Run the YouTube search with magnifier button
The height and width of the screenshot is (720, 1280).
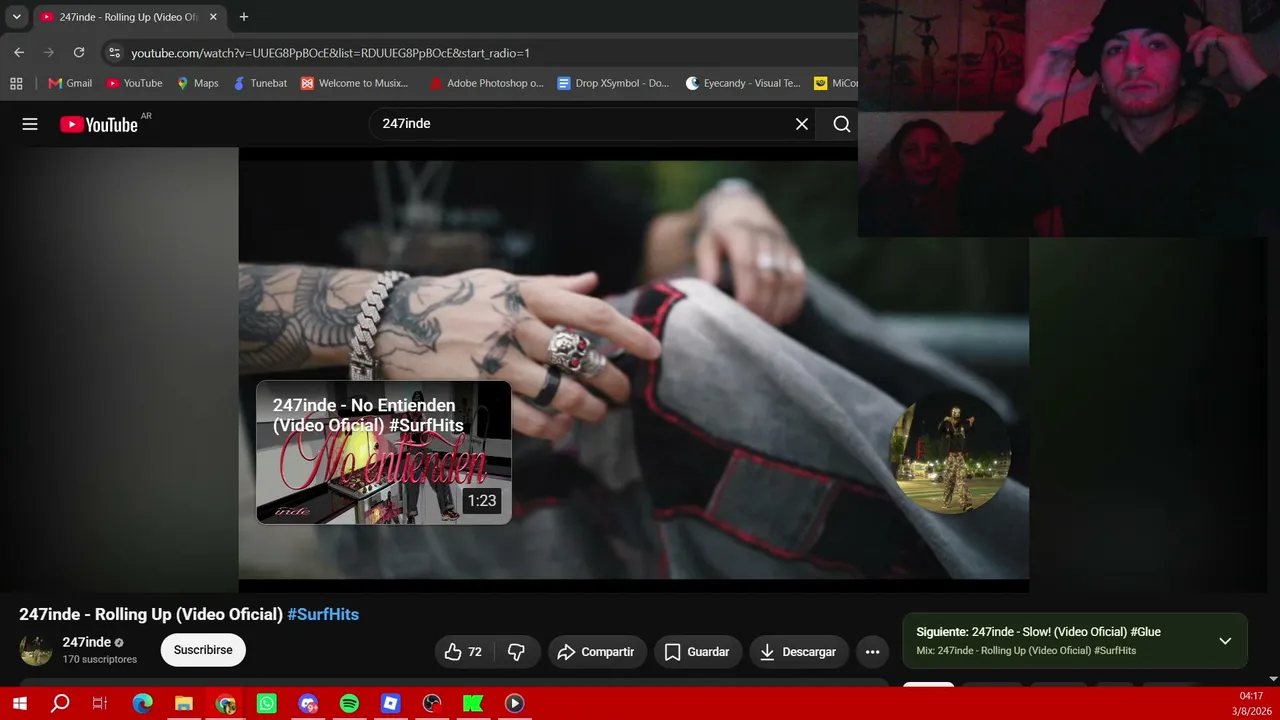point(842,124)
